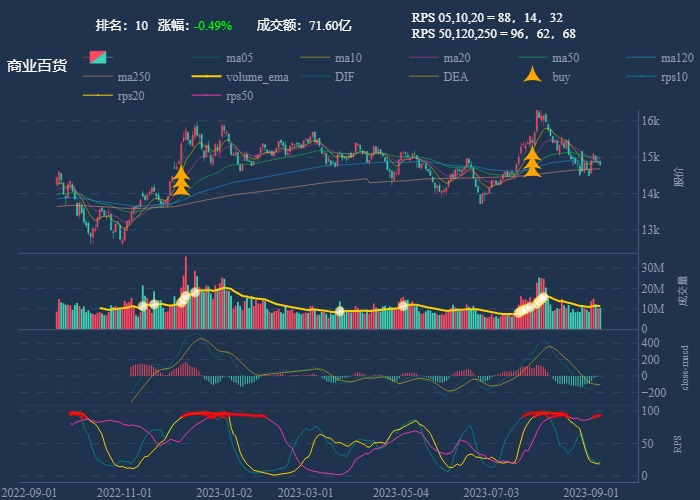The image size is (700, 500).
Task: Toggle ma10 line visibility in legend
Action: (x=317, y=58)
